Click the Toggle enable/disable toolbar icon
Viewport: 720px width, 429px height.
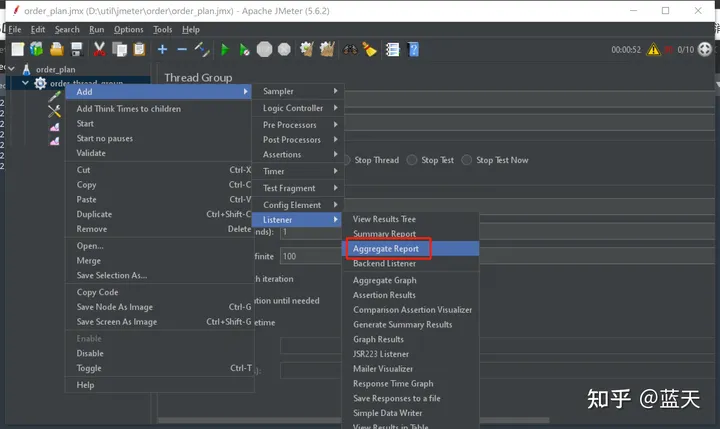[x=202, y=49]
